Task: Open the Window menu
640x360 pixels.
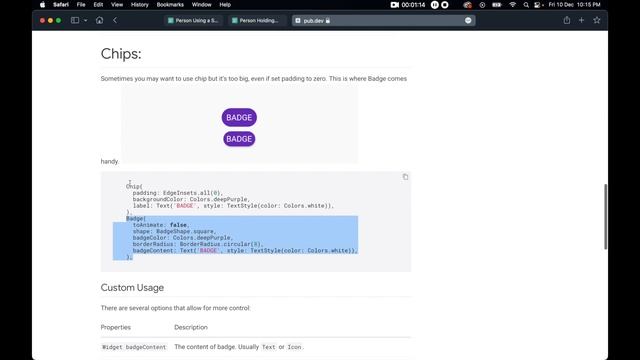Action: click(x=202, y=5)
